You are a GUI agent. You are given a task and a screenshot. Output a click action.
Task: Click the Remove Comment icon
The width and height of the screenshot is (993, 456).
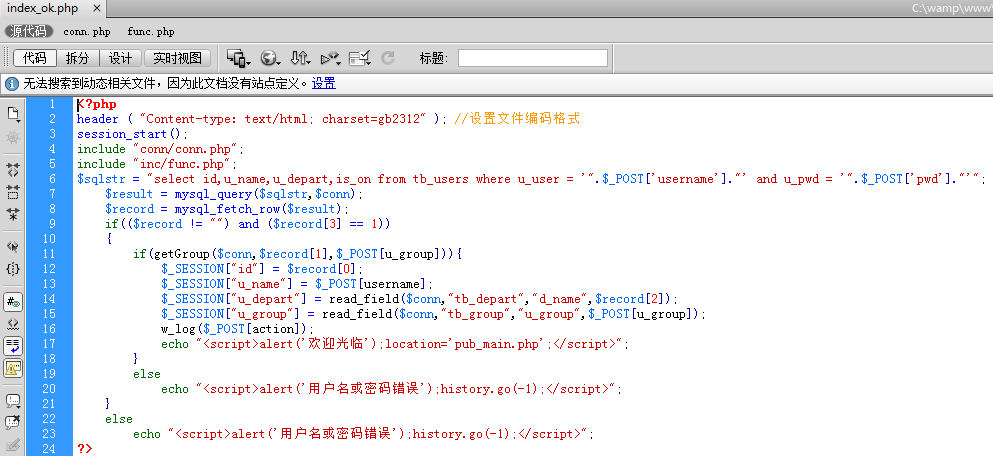pos(13,421)
